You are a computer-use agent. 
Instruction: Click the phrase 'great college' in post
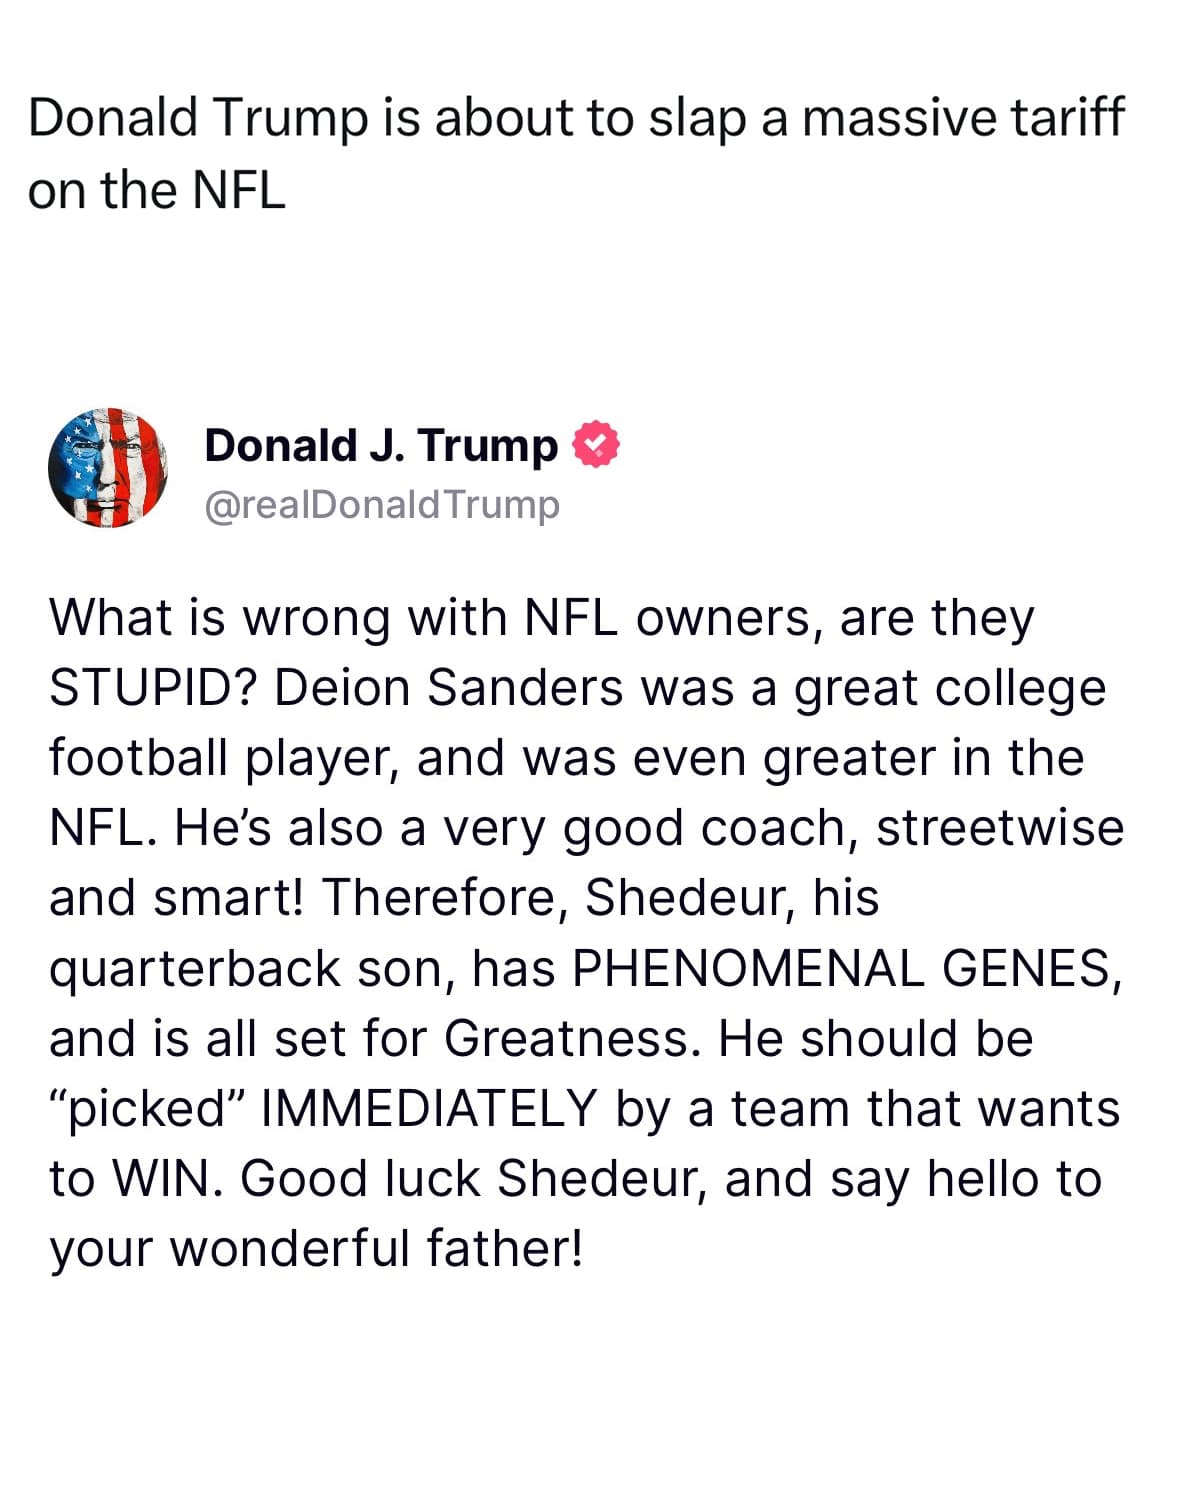tap(950, 690)
